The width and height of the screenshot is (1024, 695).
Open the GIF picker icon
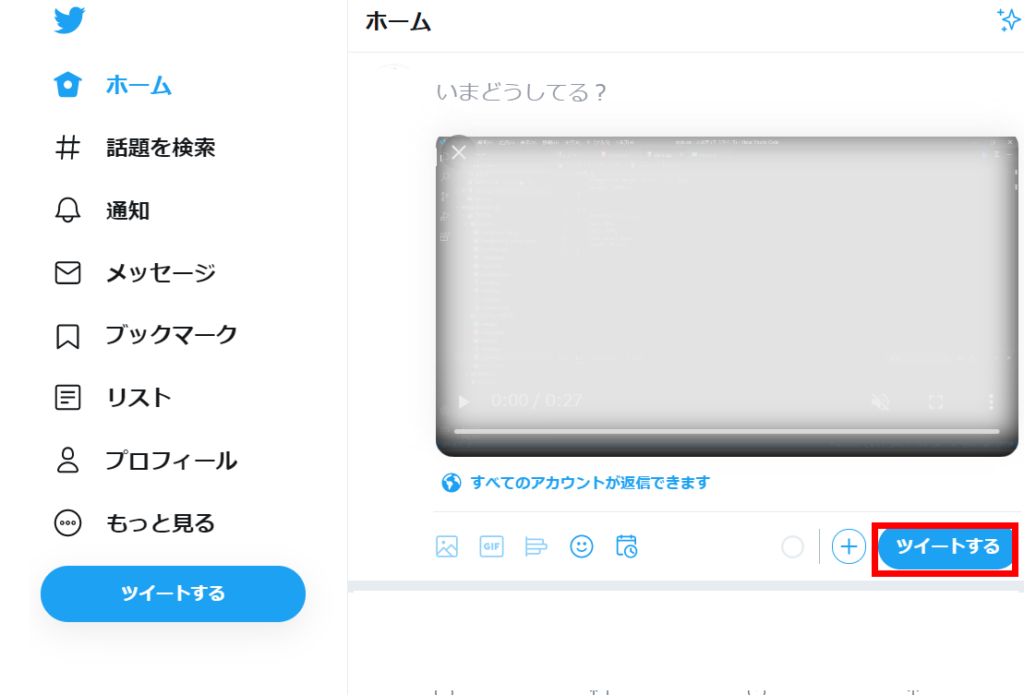[x=492, y=546]
